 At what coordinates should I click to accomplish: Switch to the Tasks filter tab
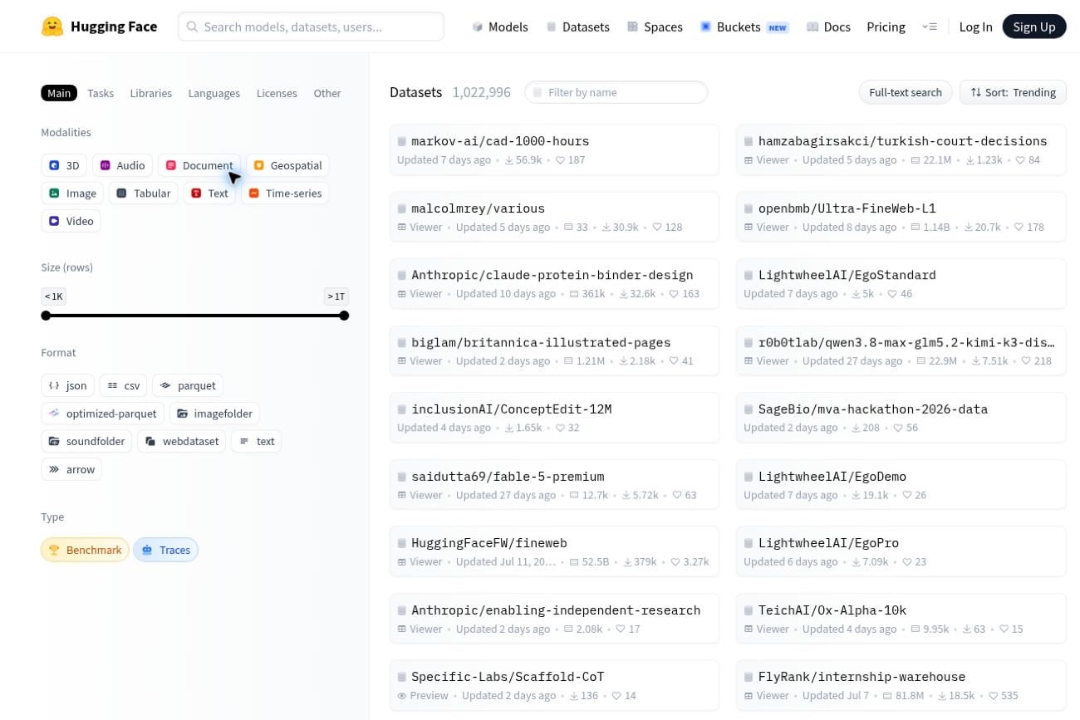(101, 93)
